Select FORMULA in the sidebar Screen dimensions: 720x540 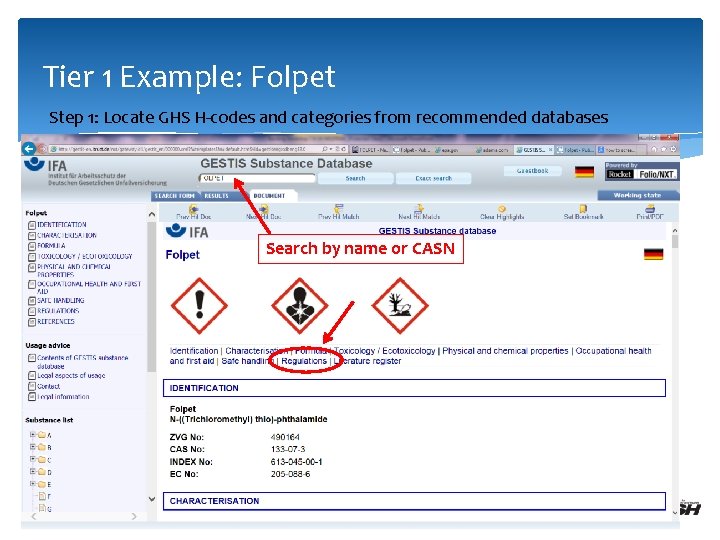click(51, 246)
